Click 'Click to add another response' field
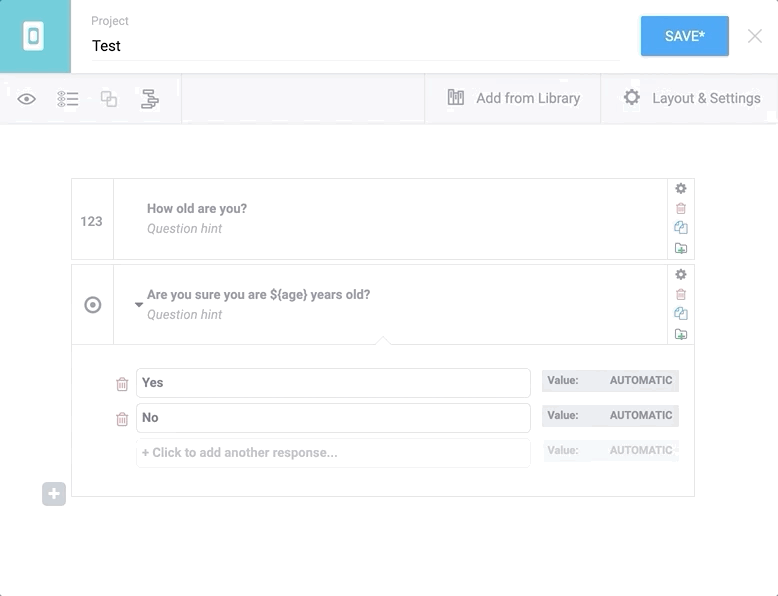Viewport: 778px width, 596px height. click(x=333, y=453)
